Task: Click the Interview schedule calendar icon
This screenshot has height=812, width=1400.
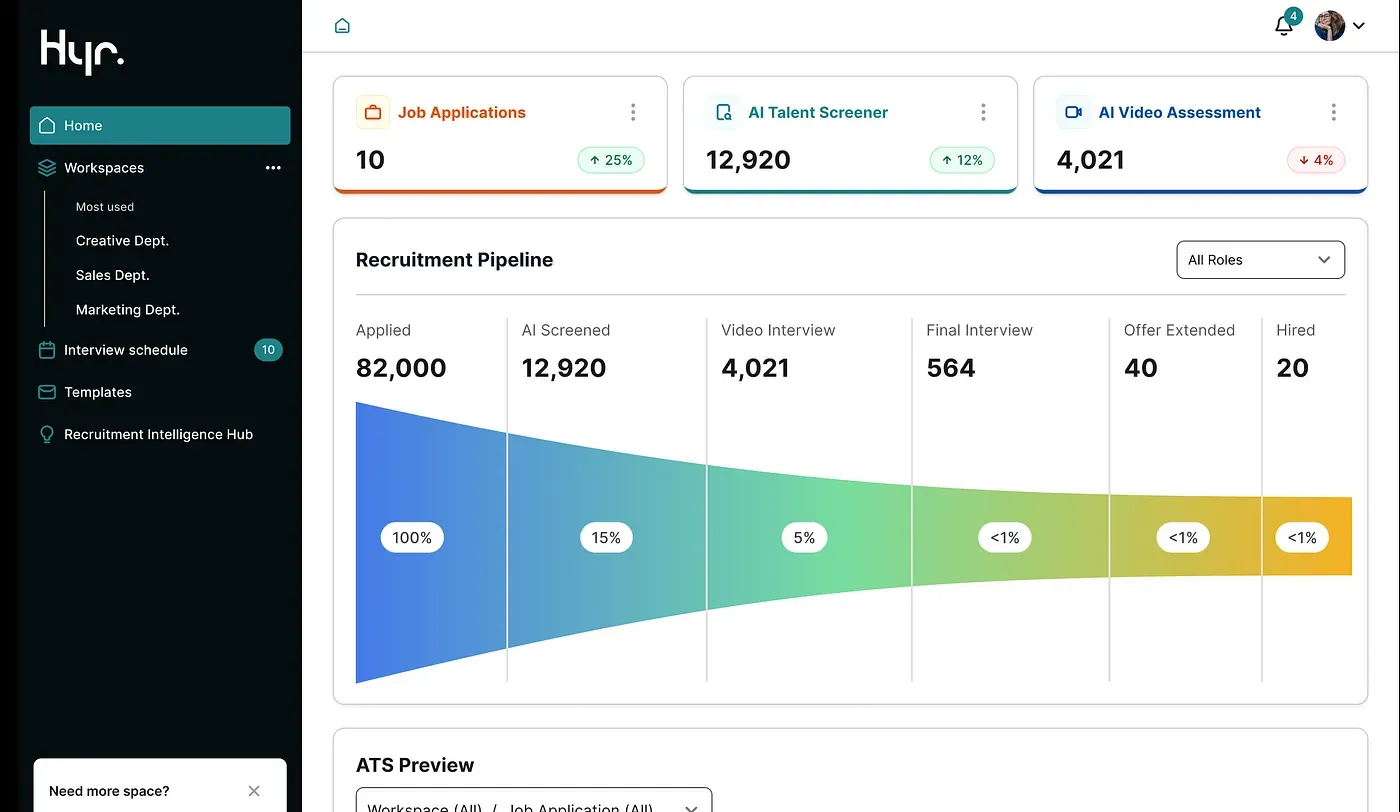Action: pos(46,350)
